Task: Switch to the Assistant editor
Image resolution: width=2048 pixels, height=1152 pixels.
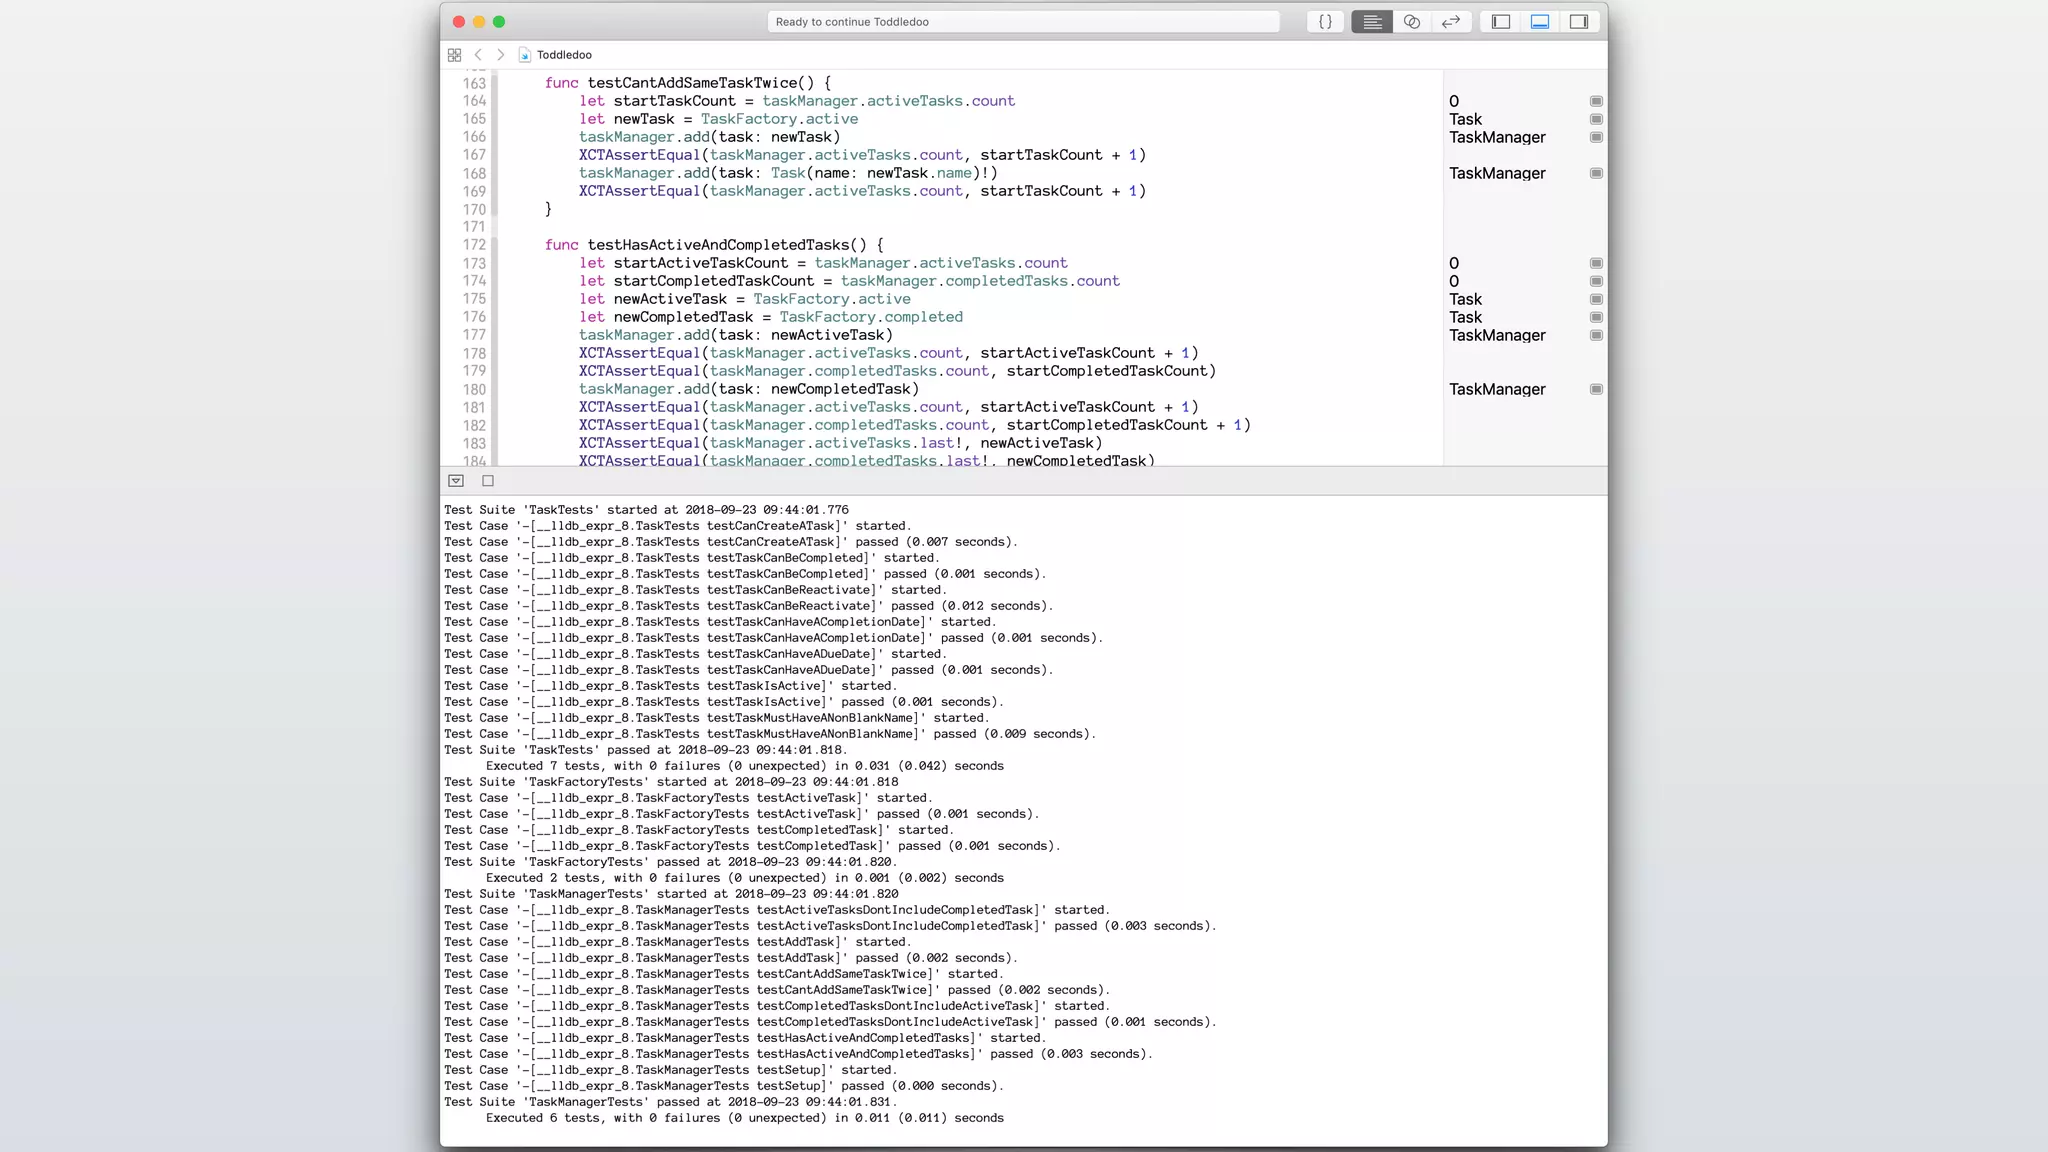Action: 1411,22
